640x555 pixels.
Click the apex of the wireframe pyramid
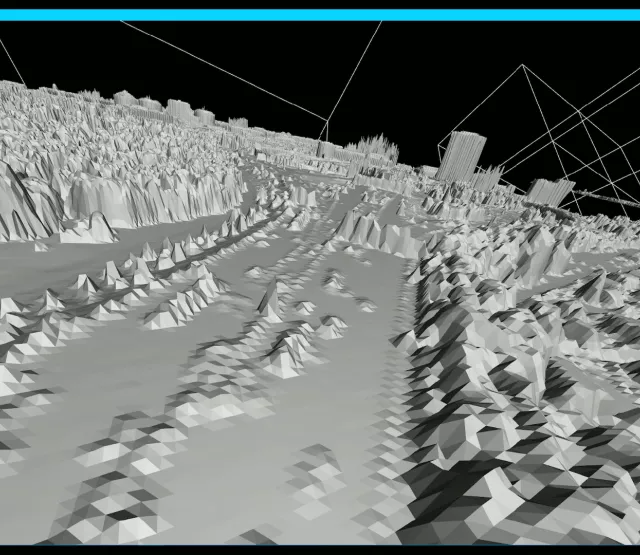click(521, 66)
